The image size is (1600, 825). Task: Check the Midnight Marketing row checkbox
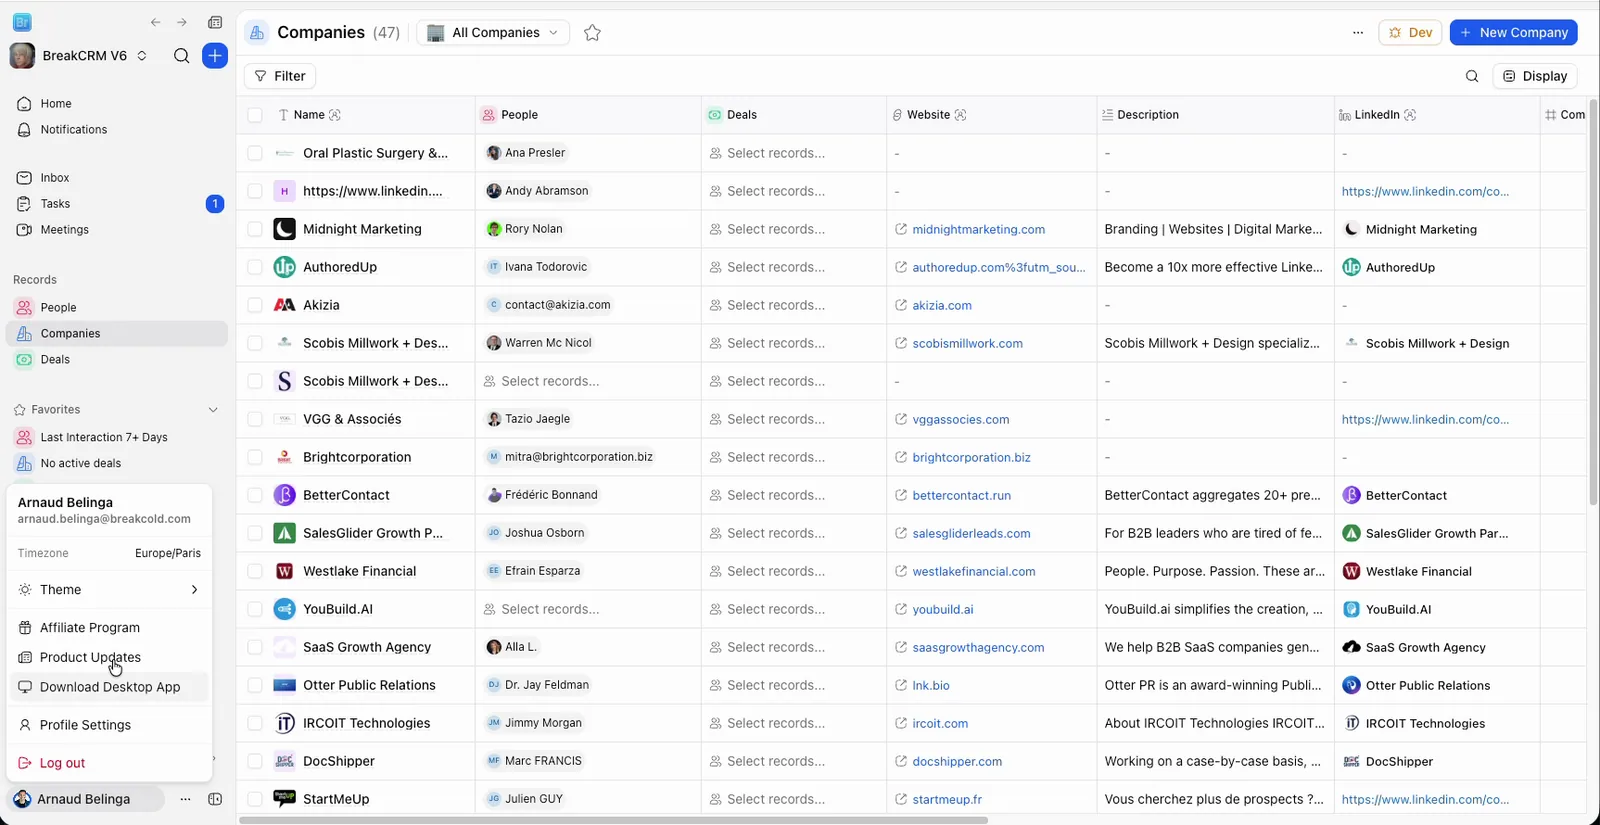(x=255, y=229)
